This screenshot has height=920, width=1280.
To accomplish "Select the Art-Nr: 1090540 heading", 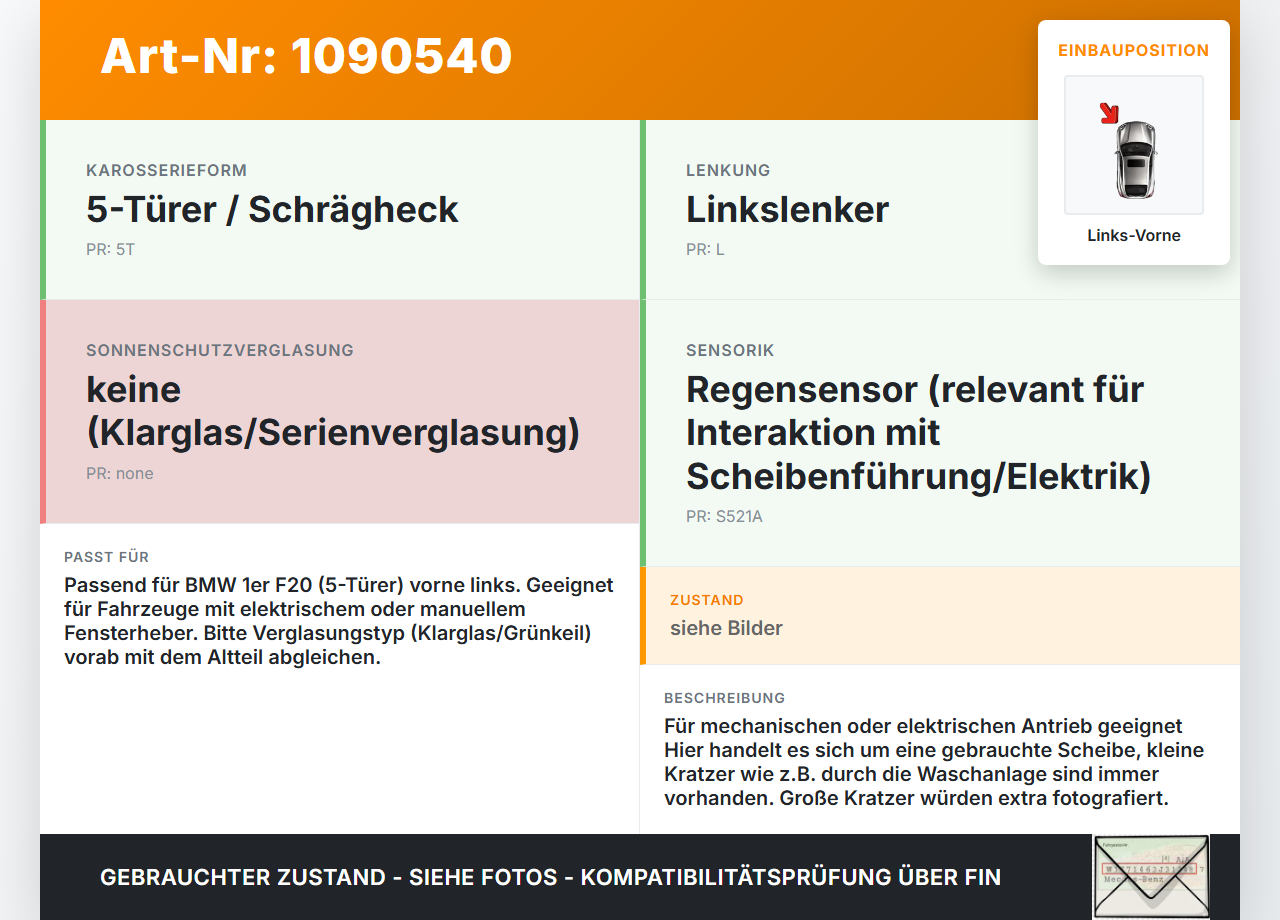I will [306, 56].
